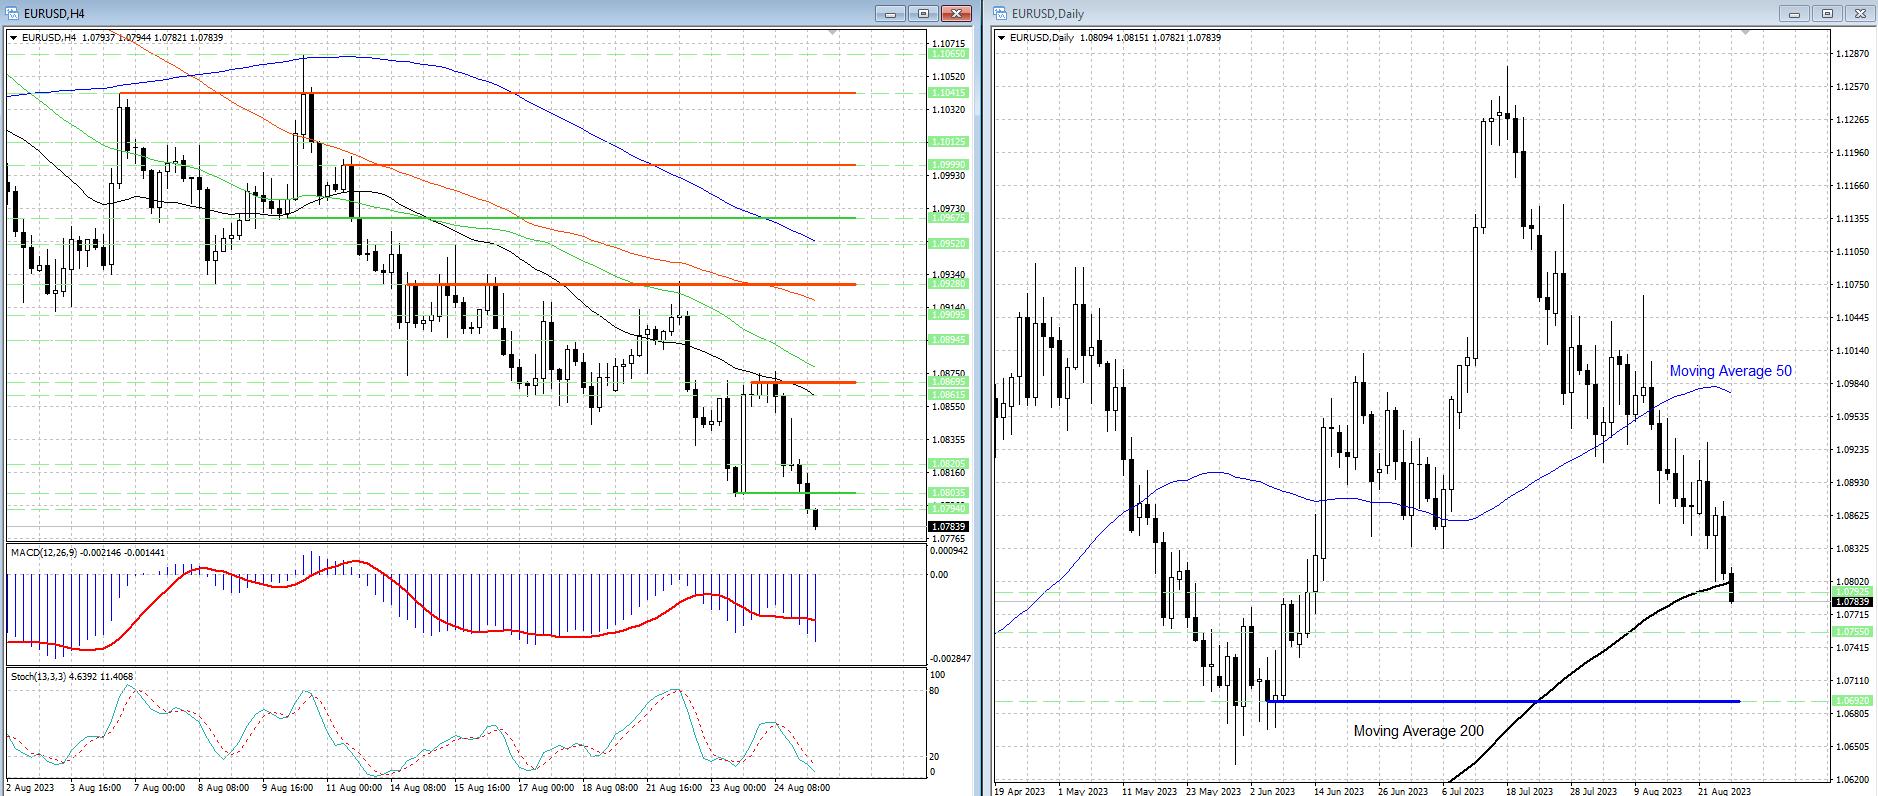Minimize the EURUSD,H4 chart window
This screenshot has width=1878, height=796.
point(889,13)
